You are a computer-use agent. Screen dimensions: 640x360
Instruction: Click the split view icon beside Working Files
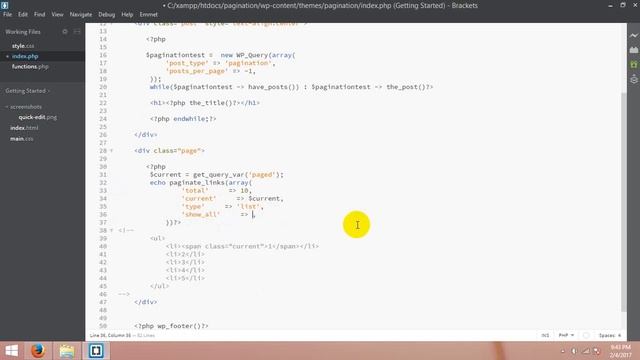click(77, 31)
